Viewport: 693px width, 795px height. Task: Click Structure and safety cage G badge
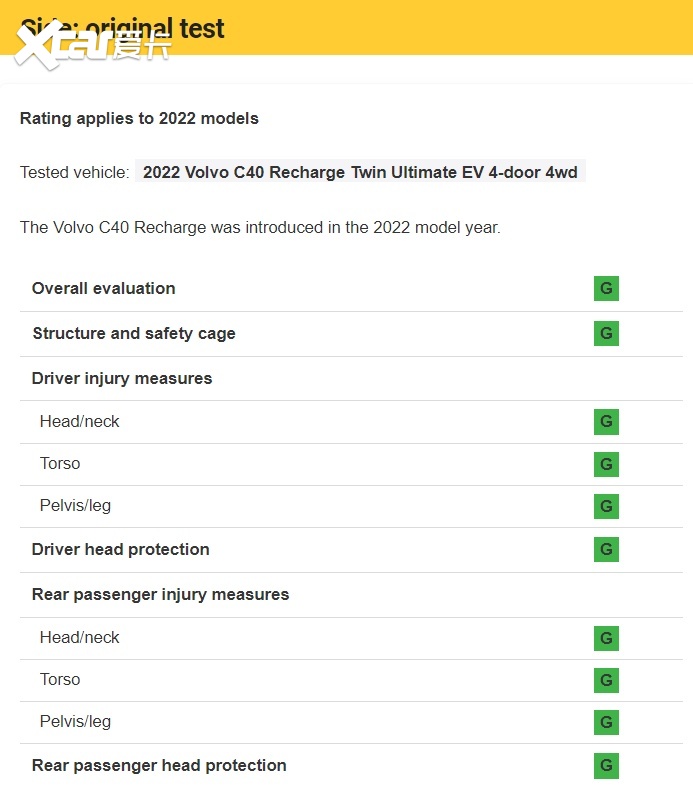pyautogui.click(x=606, y=334)
